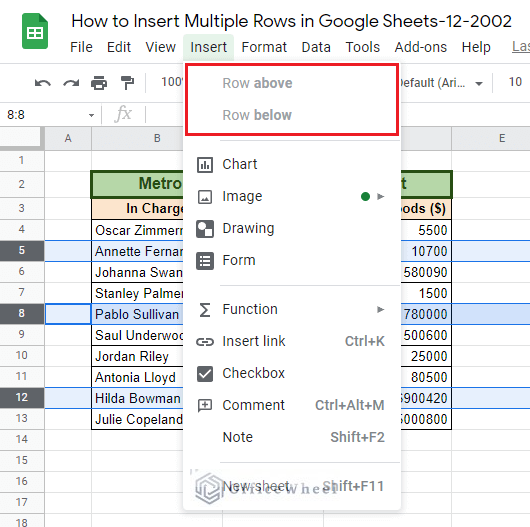530x527 pixels.
Task: Select Drawing menu entry
Action: [291, 229]
